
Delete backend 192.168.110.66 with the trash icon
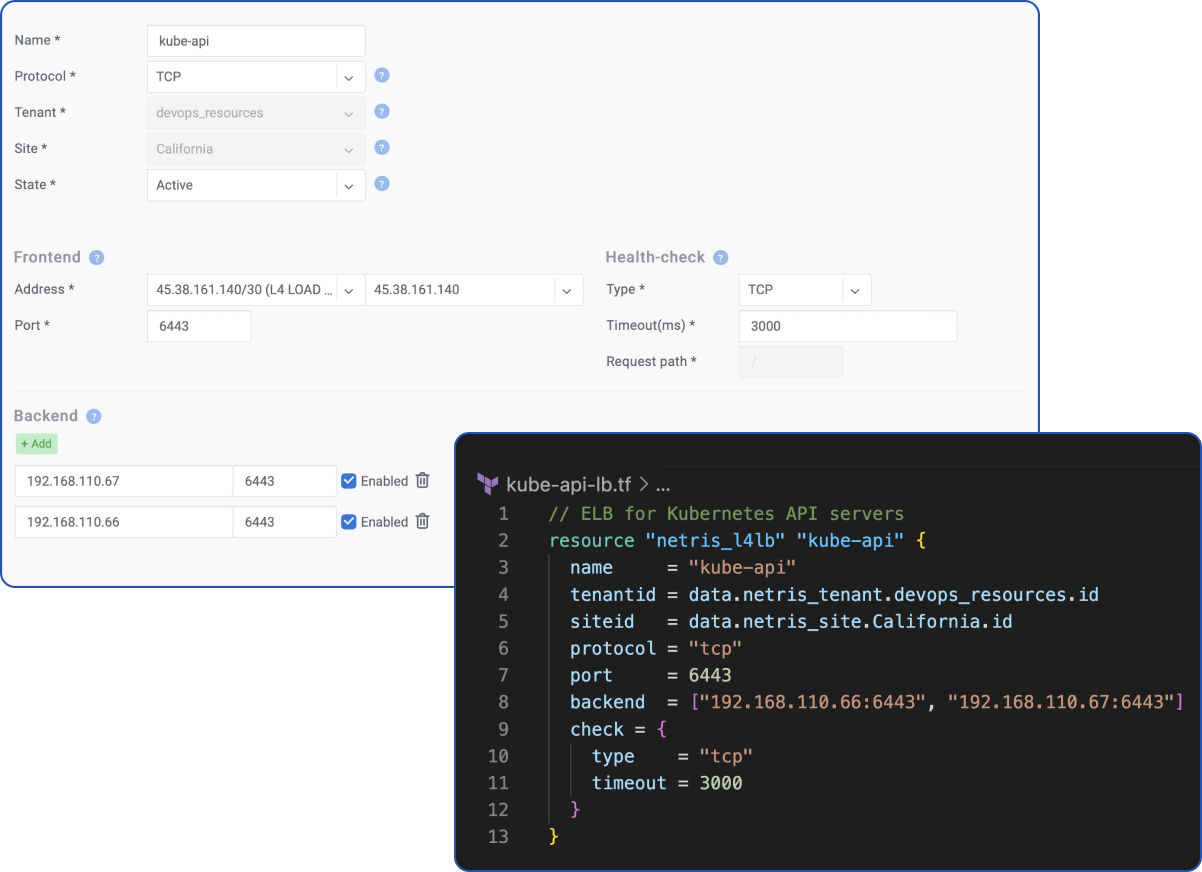(x=423, y=521)
